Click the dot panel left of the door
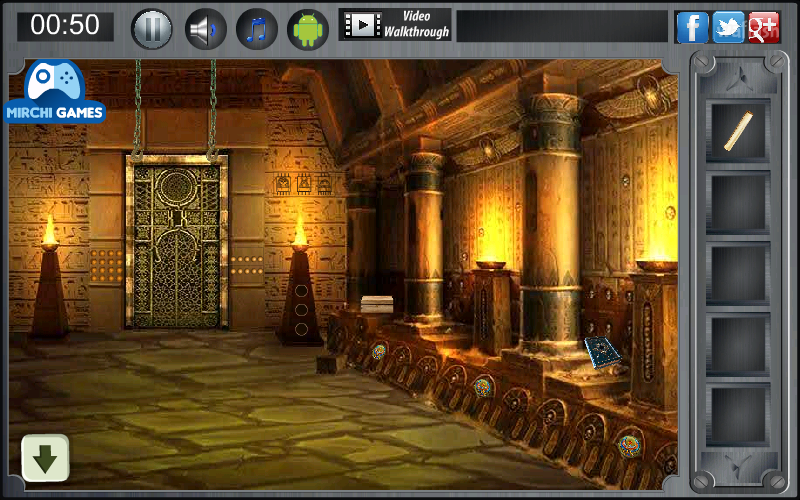800x500 pixels. point(107,265)
